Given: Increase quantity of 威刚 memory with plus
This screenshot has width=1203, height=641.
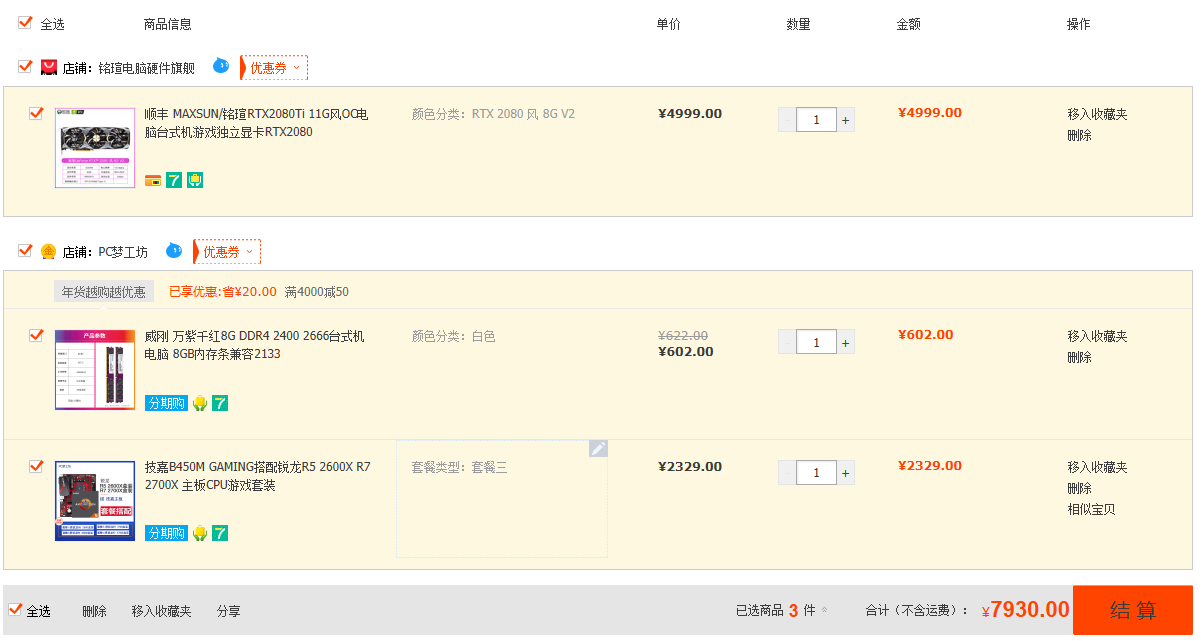Looking at the screenshot, I should (x=846, y=343).
